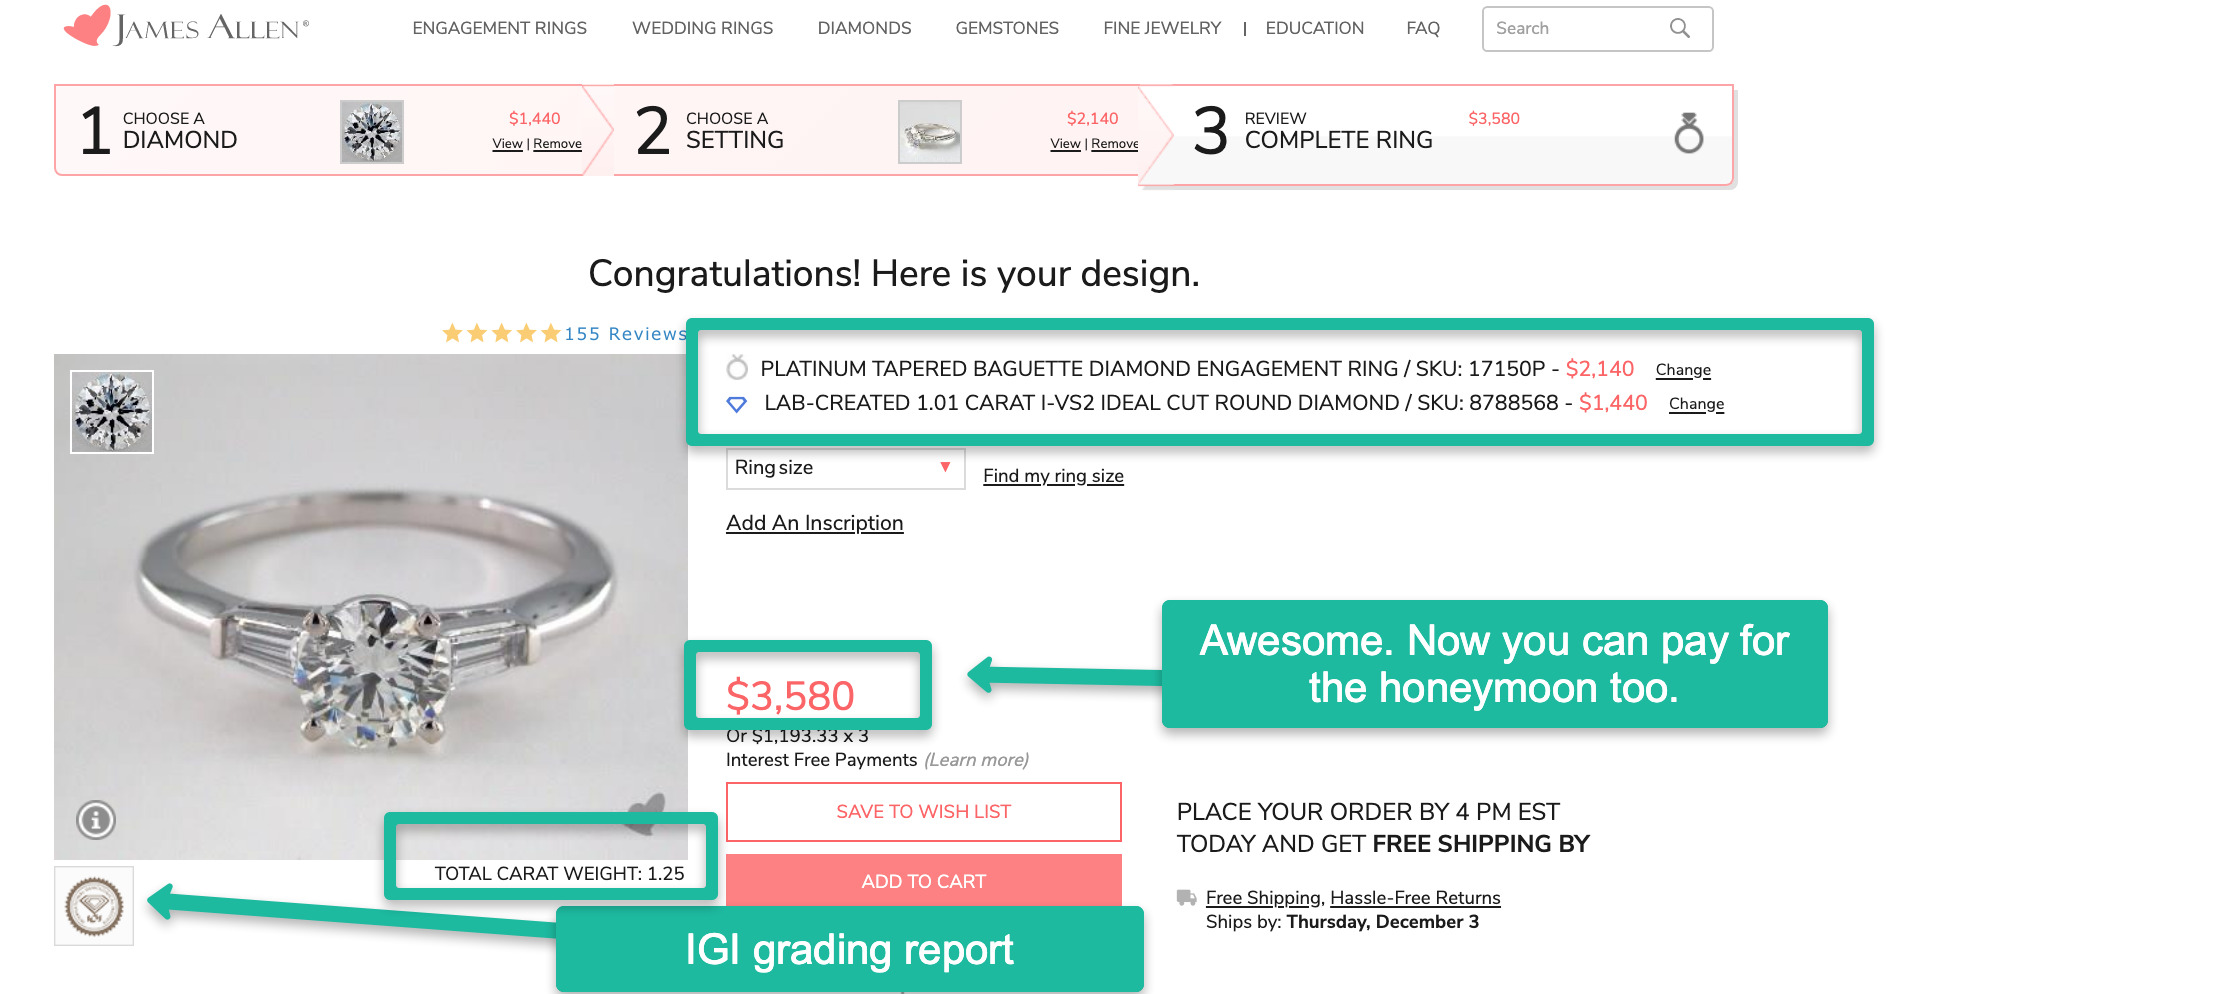Open the IGI grading report certificate thumbnail
The height and width of the screenshot is (994, 2234).
coord(94,907)
